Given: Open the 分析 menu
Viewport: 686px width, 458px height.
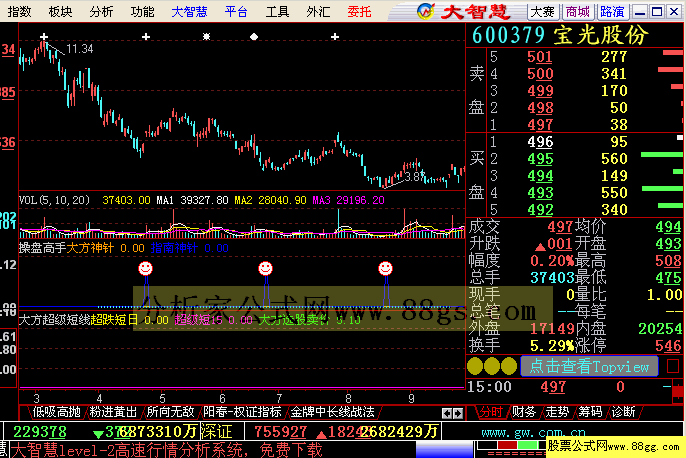Looking at the screenshot, I should pos(101,11).
